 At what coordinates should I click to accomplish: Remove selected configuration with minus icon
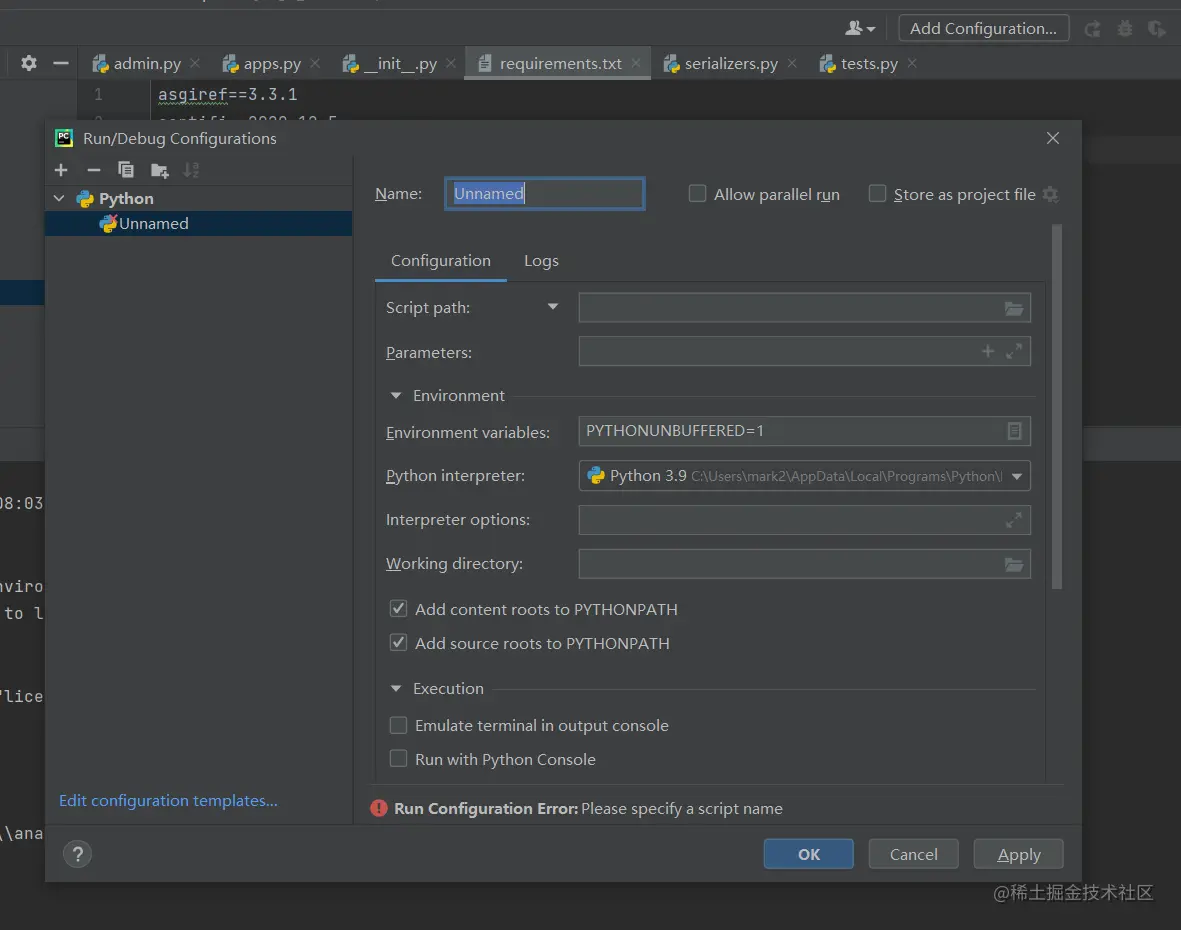93,170
